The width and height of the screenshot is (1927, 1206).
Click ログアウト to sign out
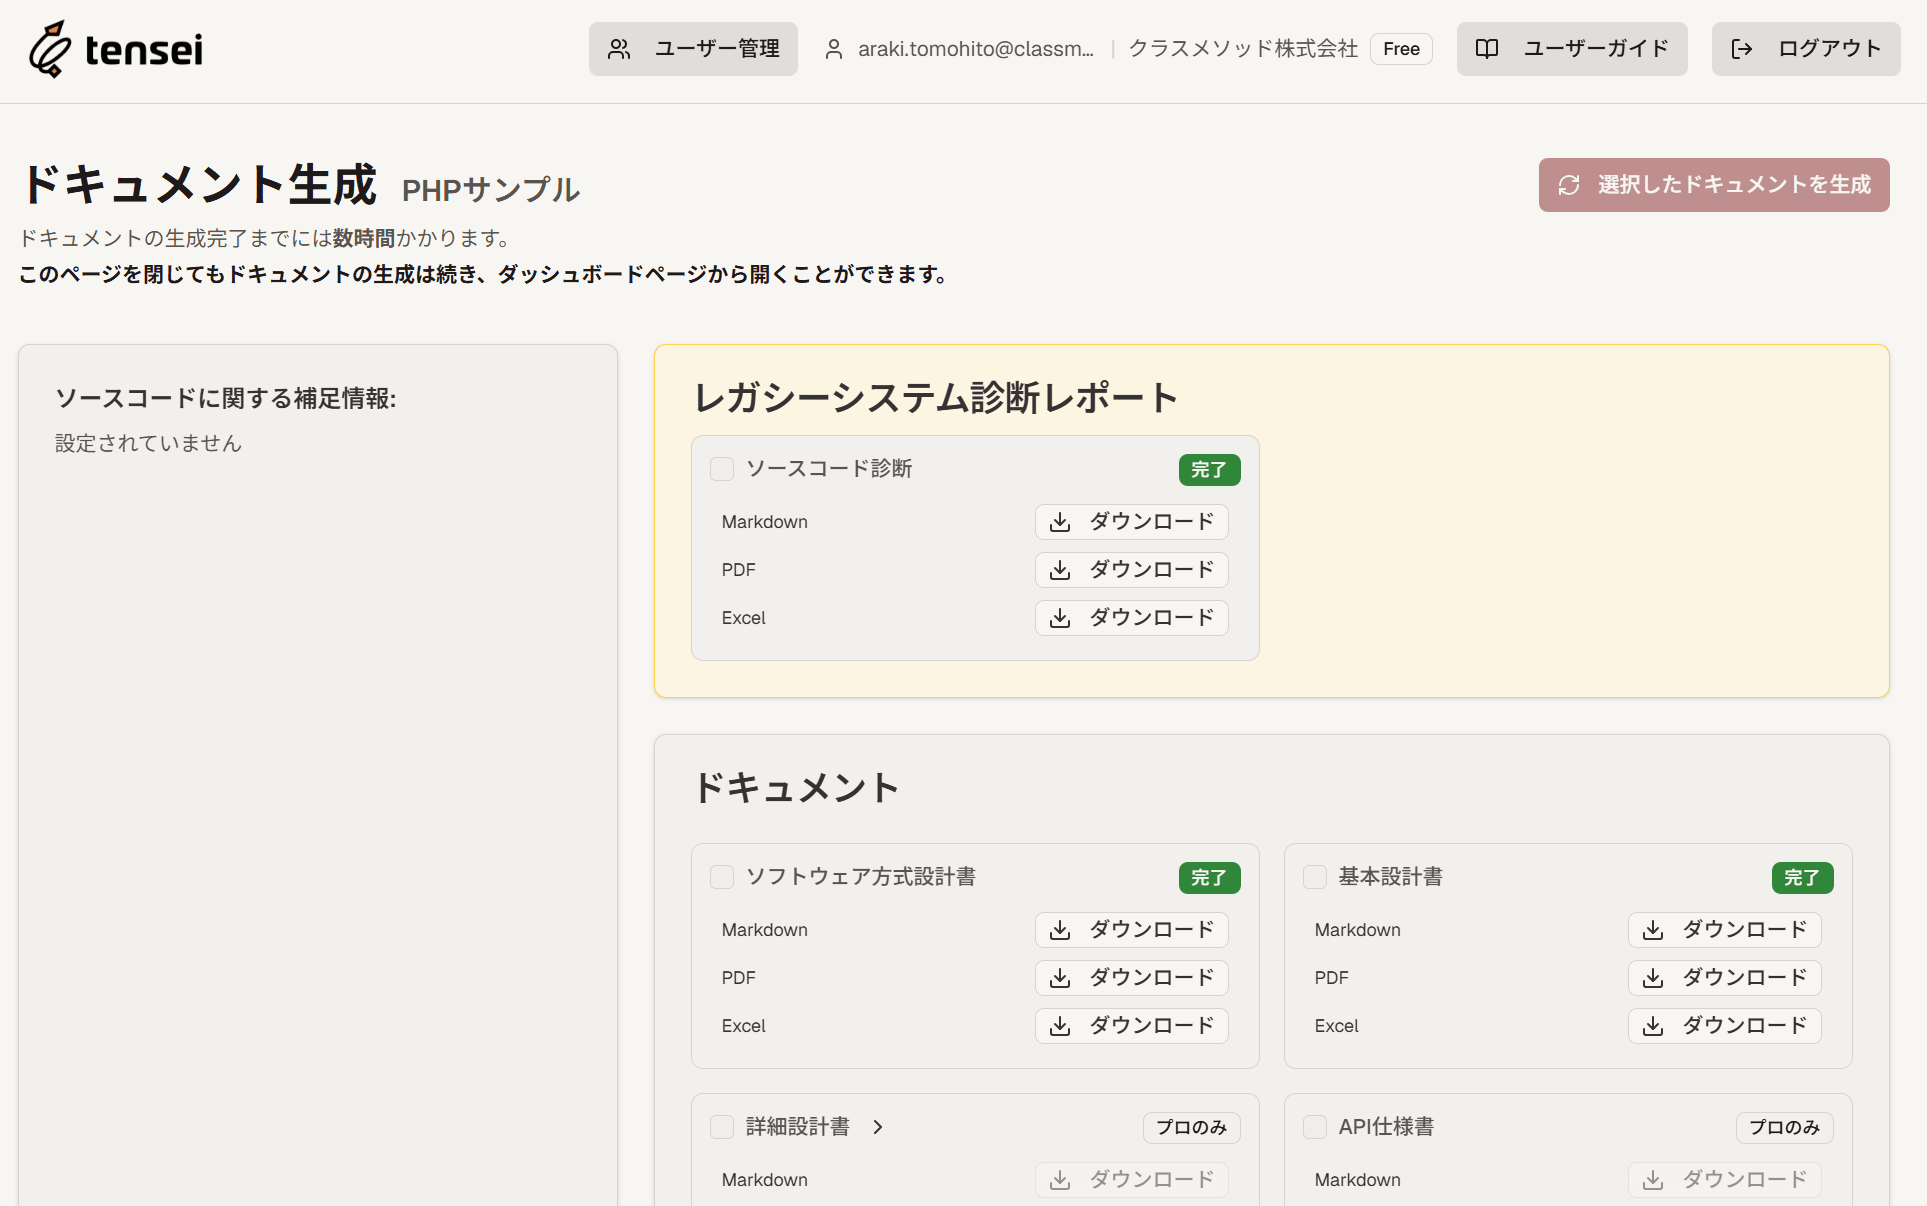1806,49
